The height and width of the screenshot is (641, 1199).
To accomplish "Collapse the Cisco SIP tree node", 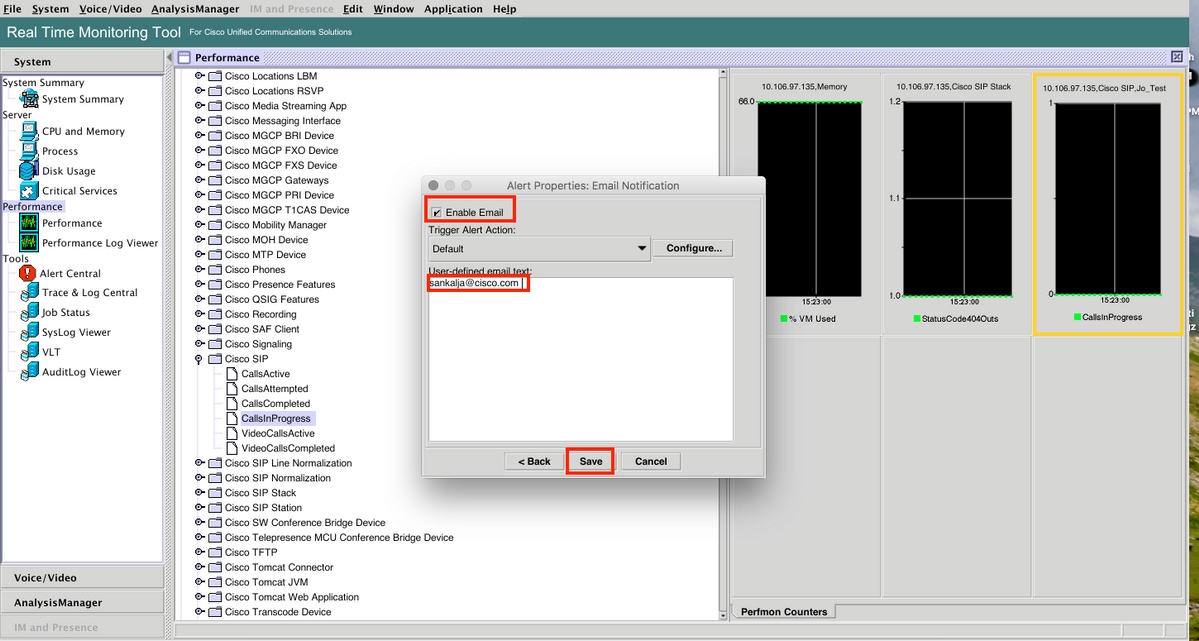I will pos(199,359).
